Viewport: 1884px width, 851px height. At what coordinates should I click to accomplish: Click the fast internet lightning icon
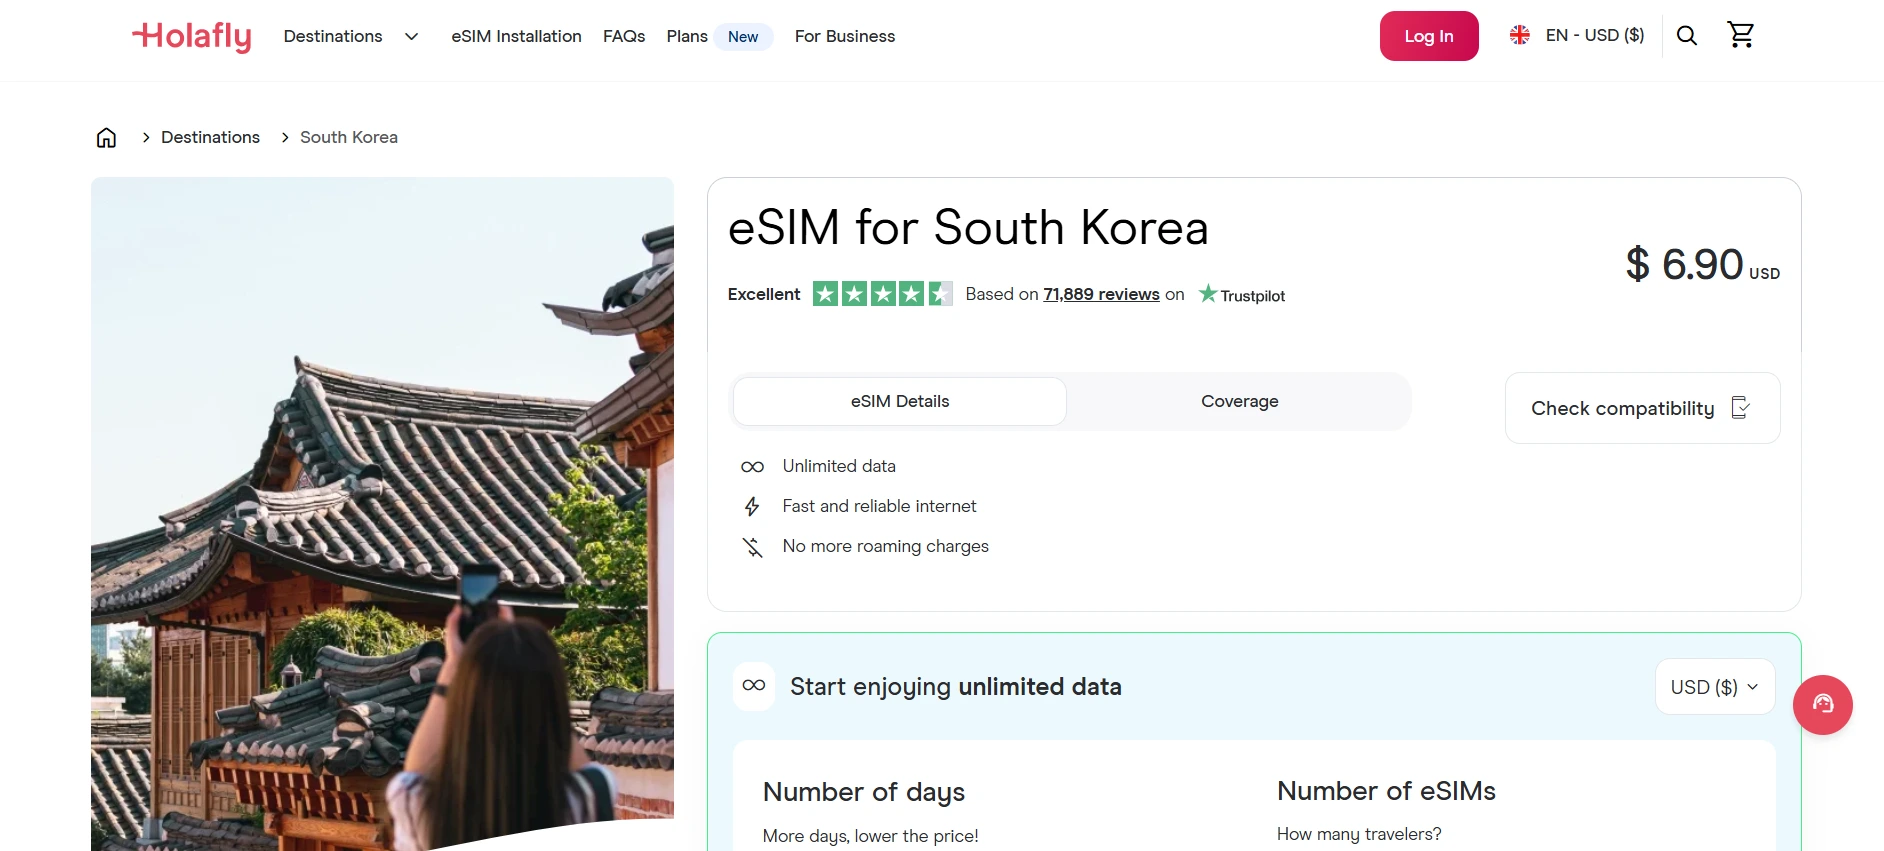[x=752, y=506]
